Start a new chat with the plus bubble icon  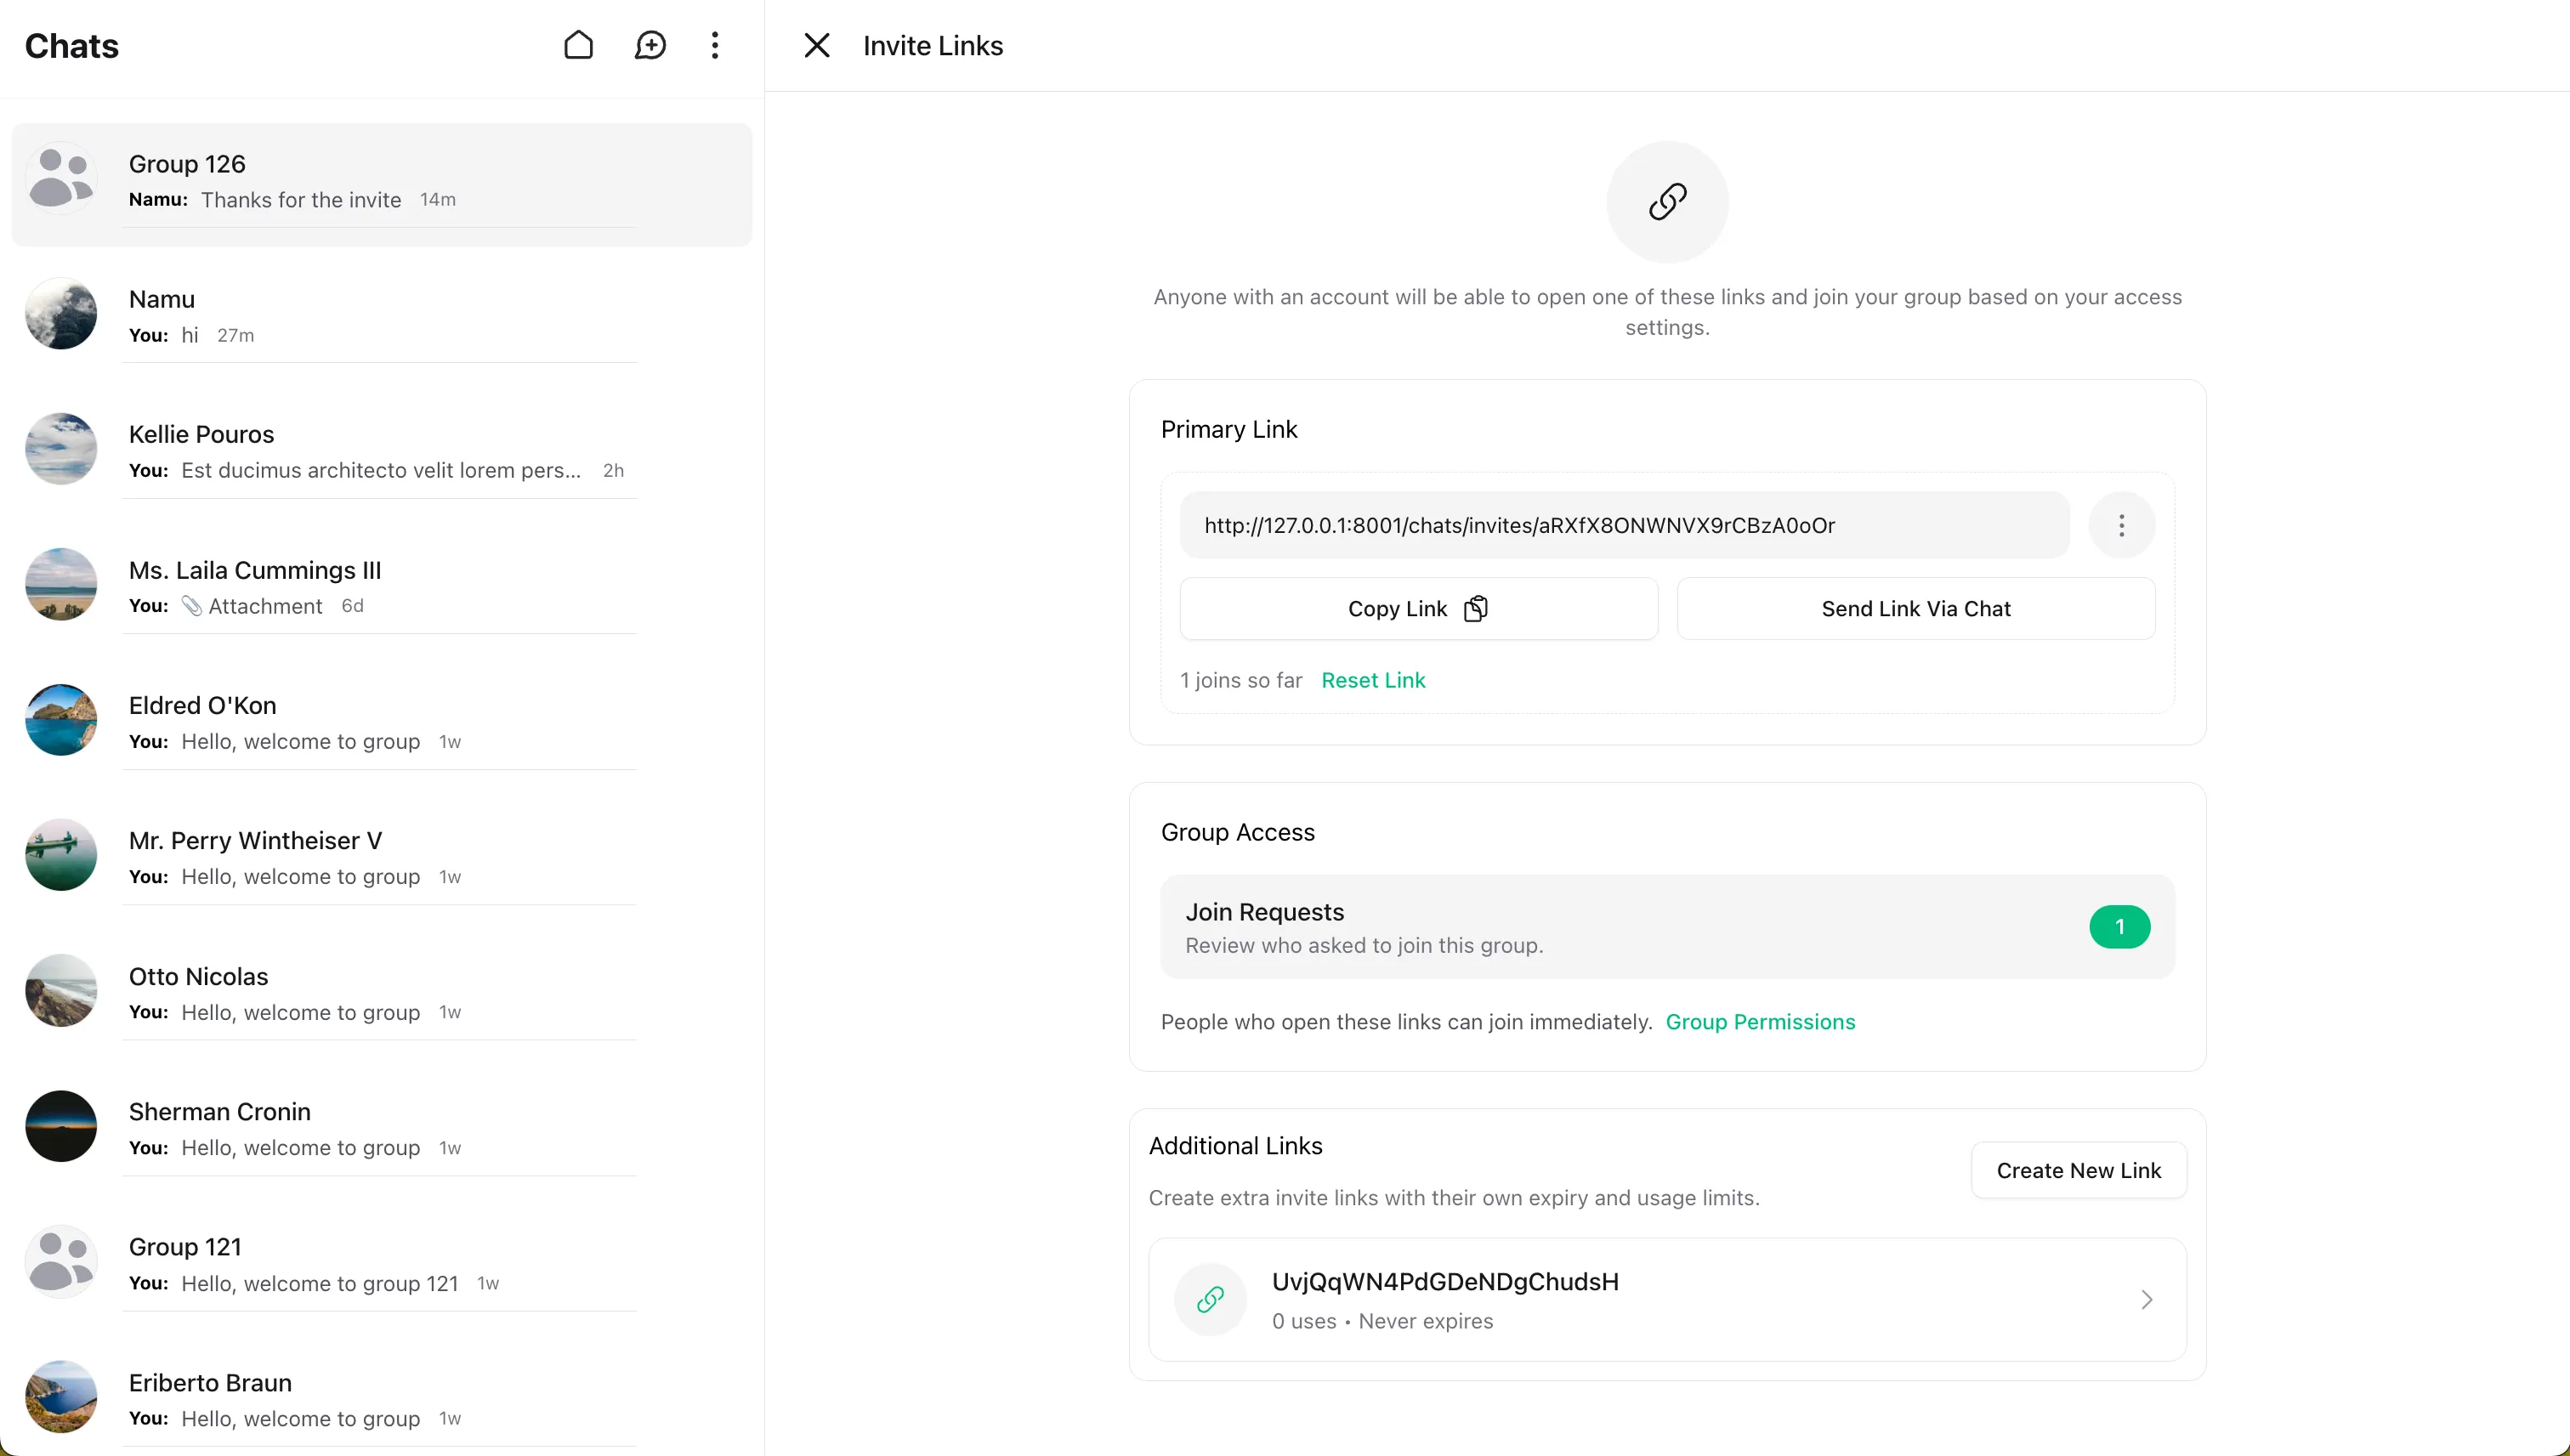[650, 45]
